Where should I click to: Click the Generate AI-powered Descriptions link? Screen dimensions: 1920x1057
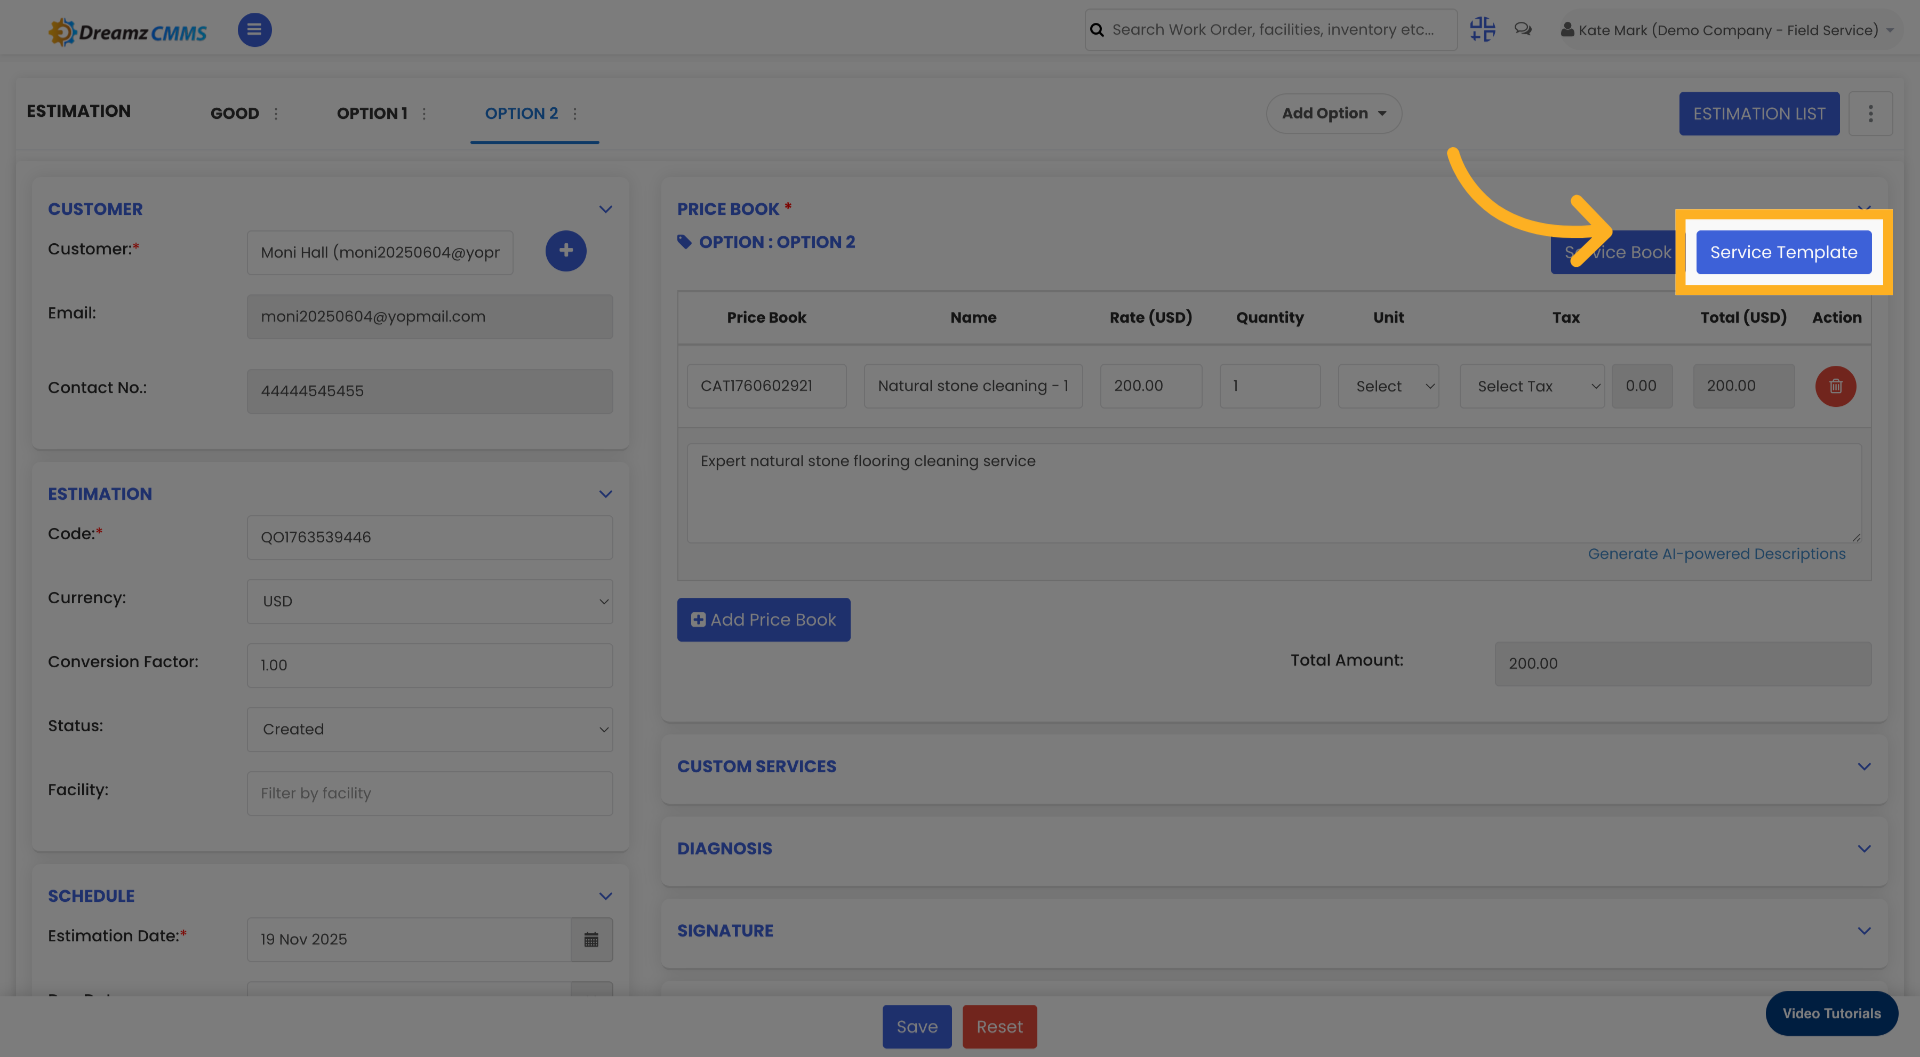pyautogui.click(x=1718, y=553)
